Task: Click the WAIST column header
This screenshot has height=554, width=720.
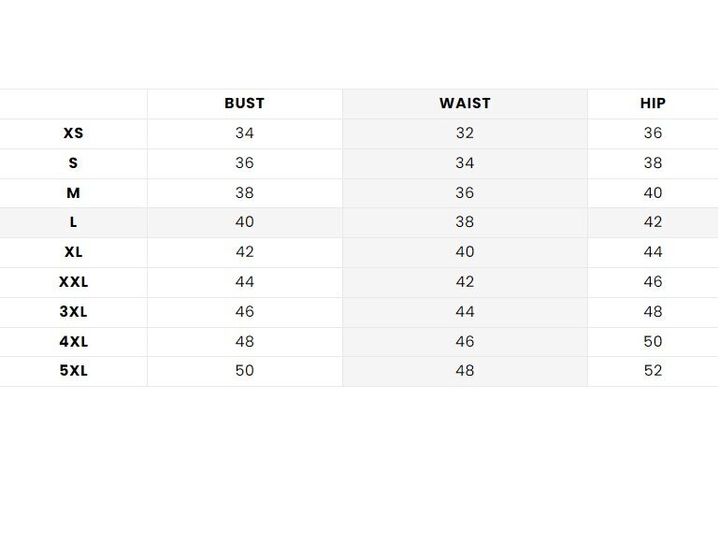Action: tap(465, 103)
